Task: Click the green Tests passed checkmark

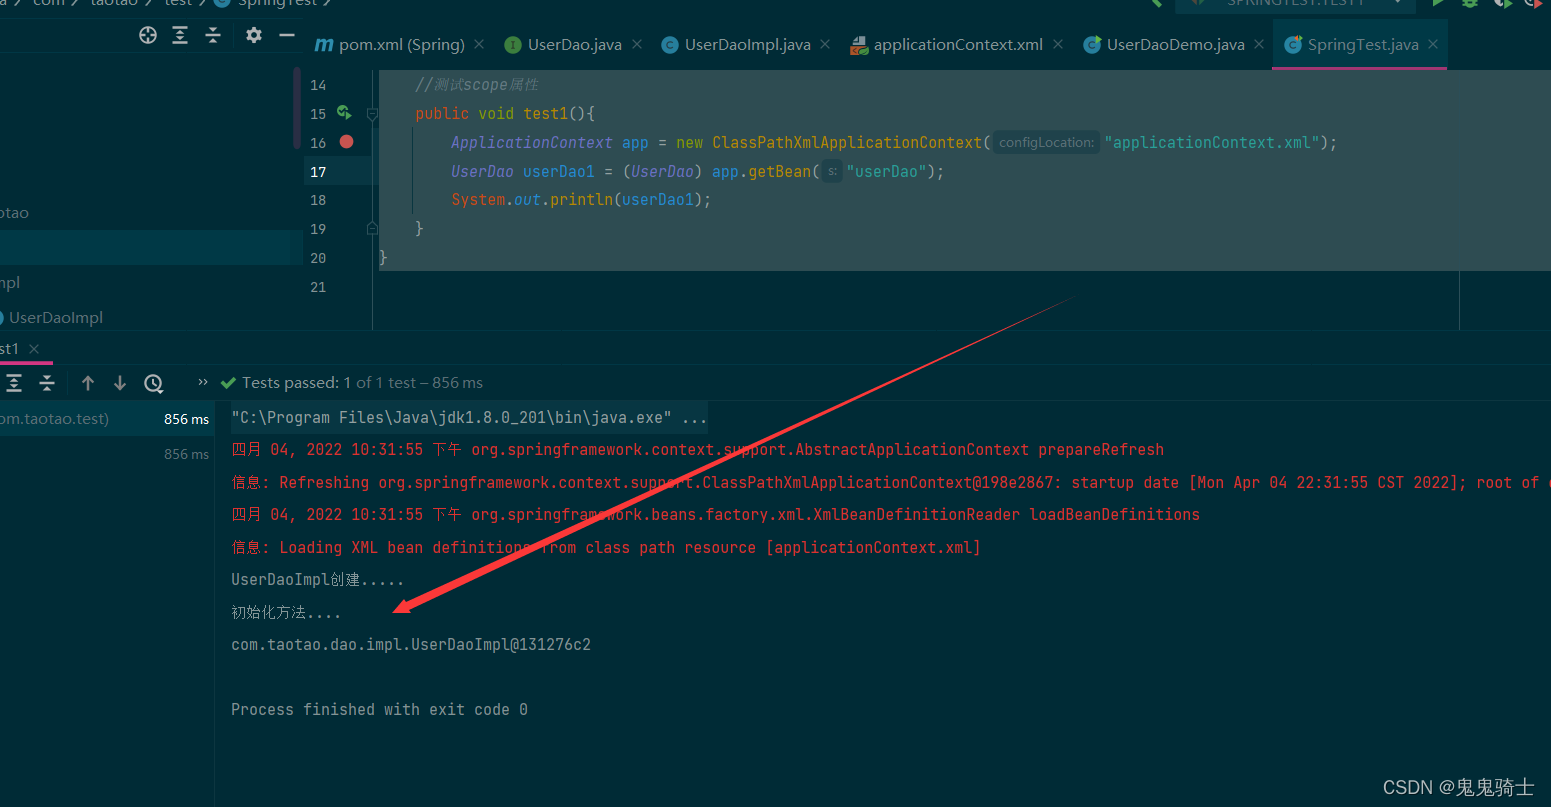Action: (228, 383)
